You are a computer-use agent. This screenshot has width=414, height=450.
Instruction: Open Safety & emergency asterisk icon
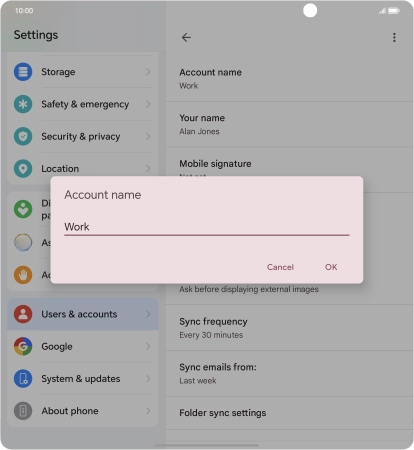pos(23,104)
